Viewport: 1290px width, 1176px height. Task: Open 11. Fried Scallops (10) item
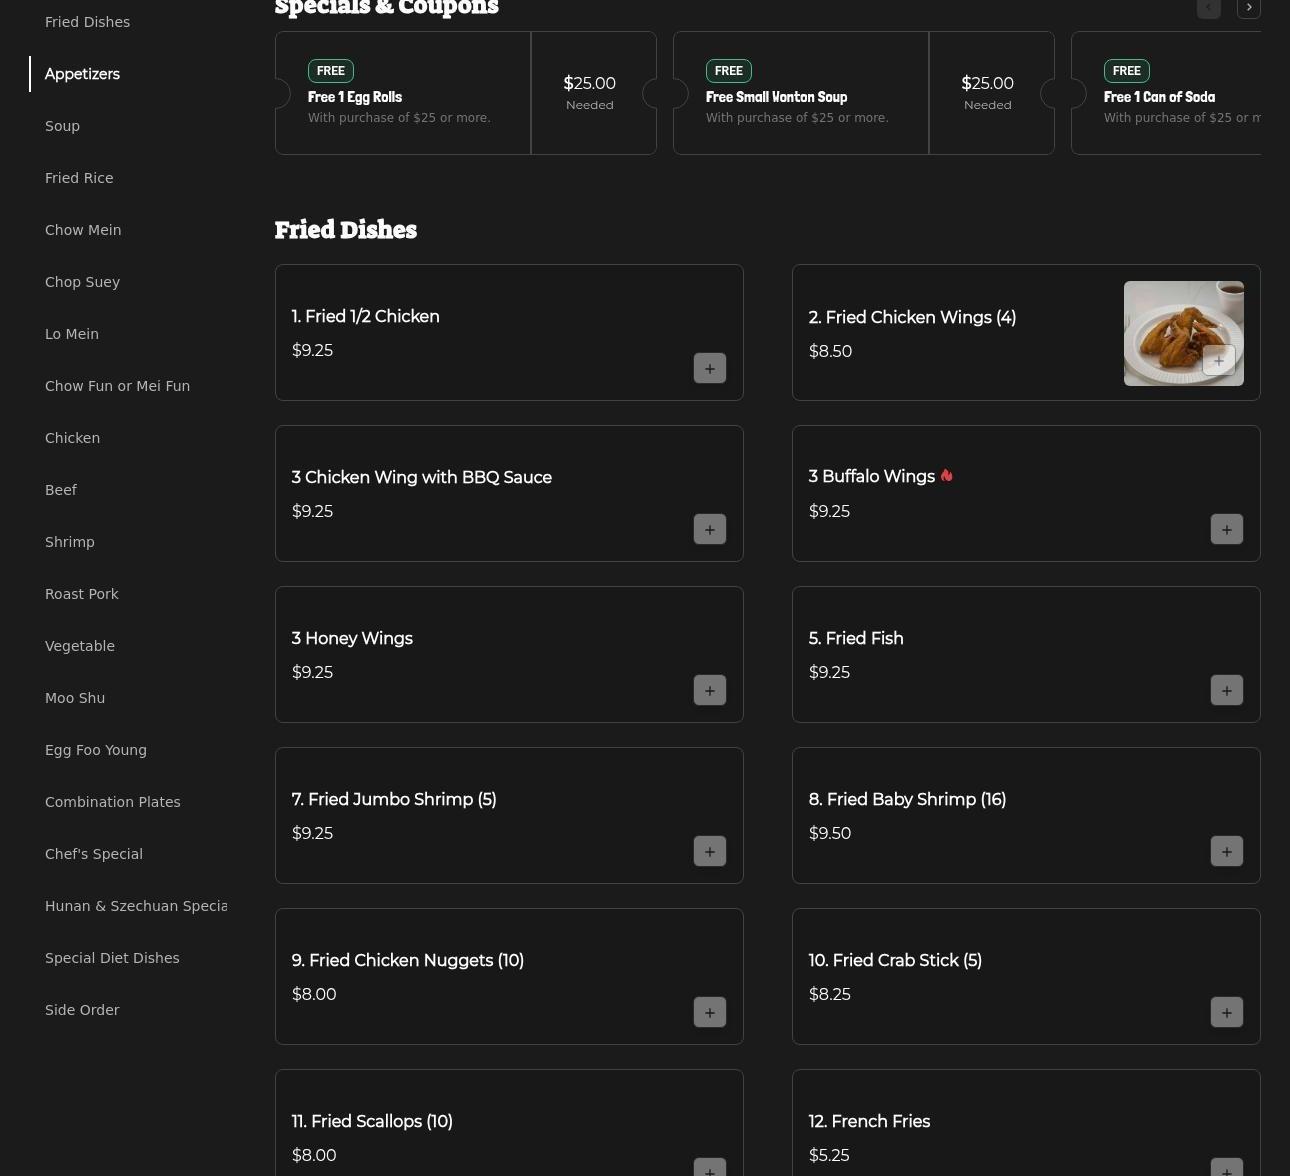point(509,1123)
